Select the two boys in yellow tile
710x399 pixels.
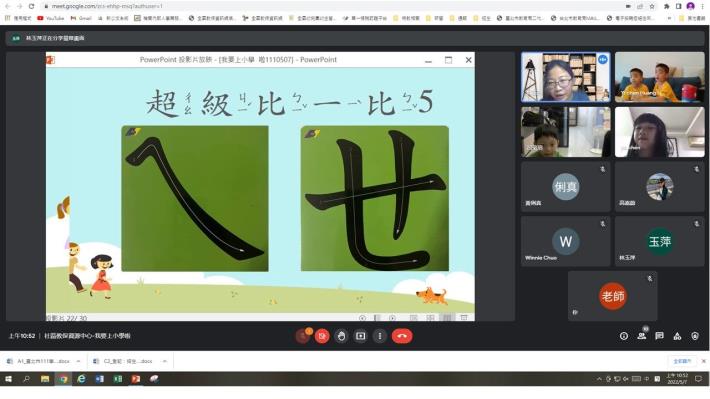[x=659, y=77]
